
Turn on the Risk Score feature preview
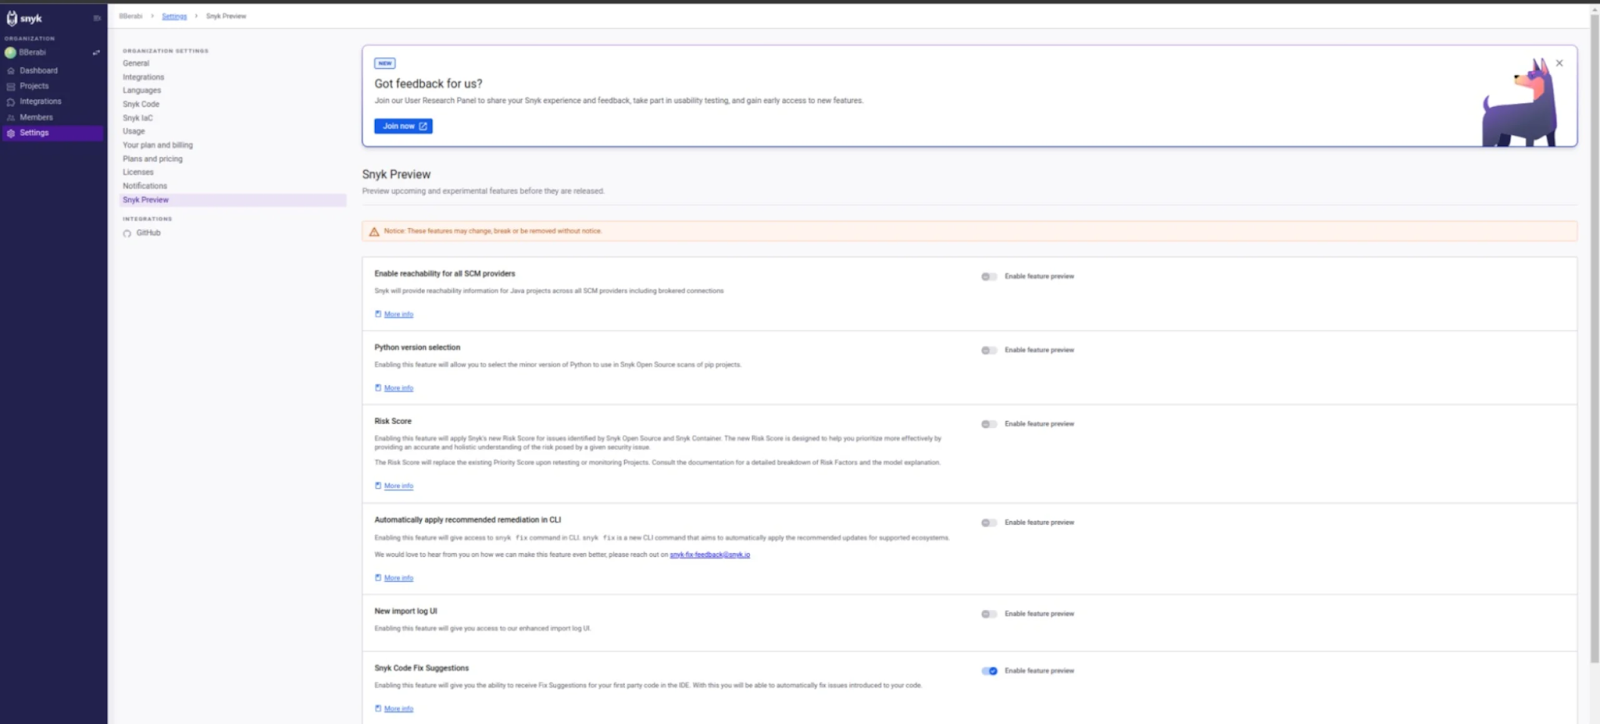(989, 424)
